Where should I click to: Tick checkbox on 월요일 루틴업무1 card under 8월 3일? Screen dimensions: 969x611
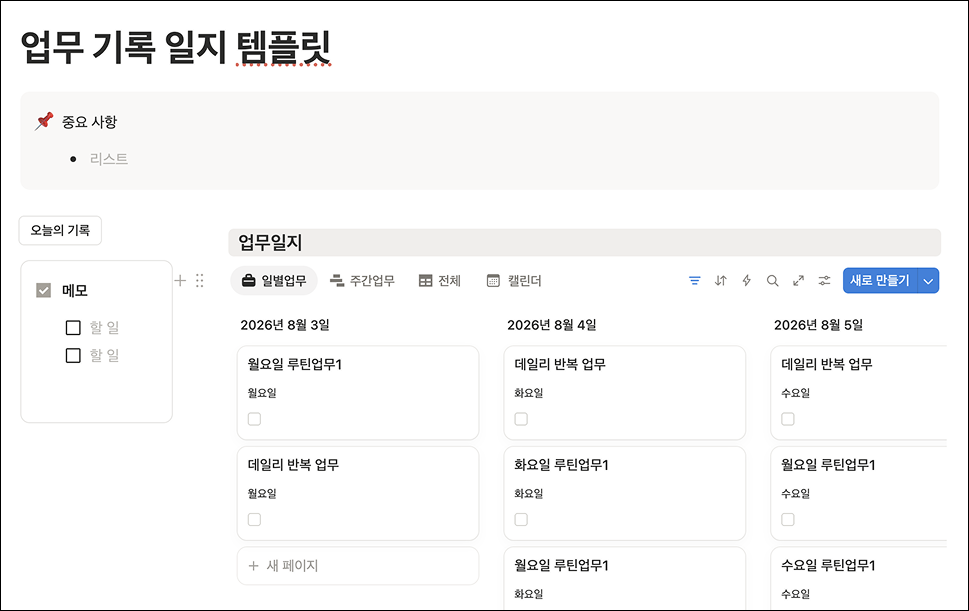(254, 419)
